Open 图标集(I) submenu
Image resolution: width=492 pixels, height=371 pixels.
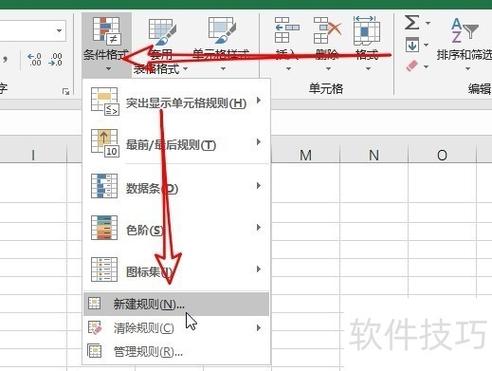click(x=176, y=270)
